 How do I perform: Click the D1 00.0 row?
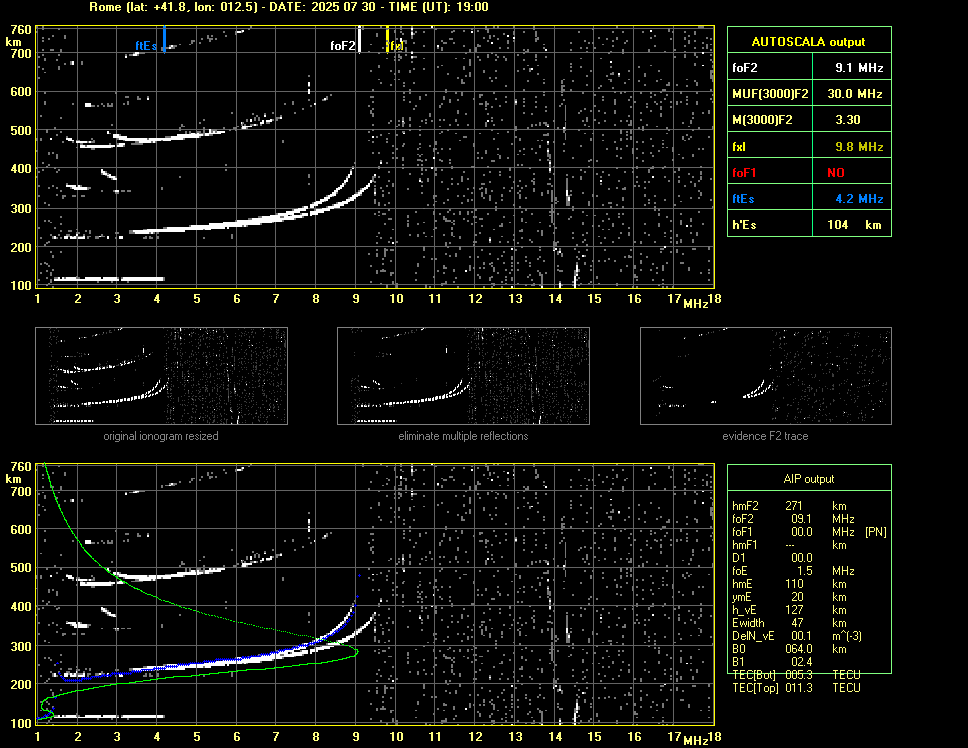(772, 557)
